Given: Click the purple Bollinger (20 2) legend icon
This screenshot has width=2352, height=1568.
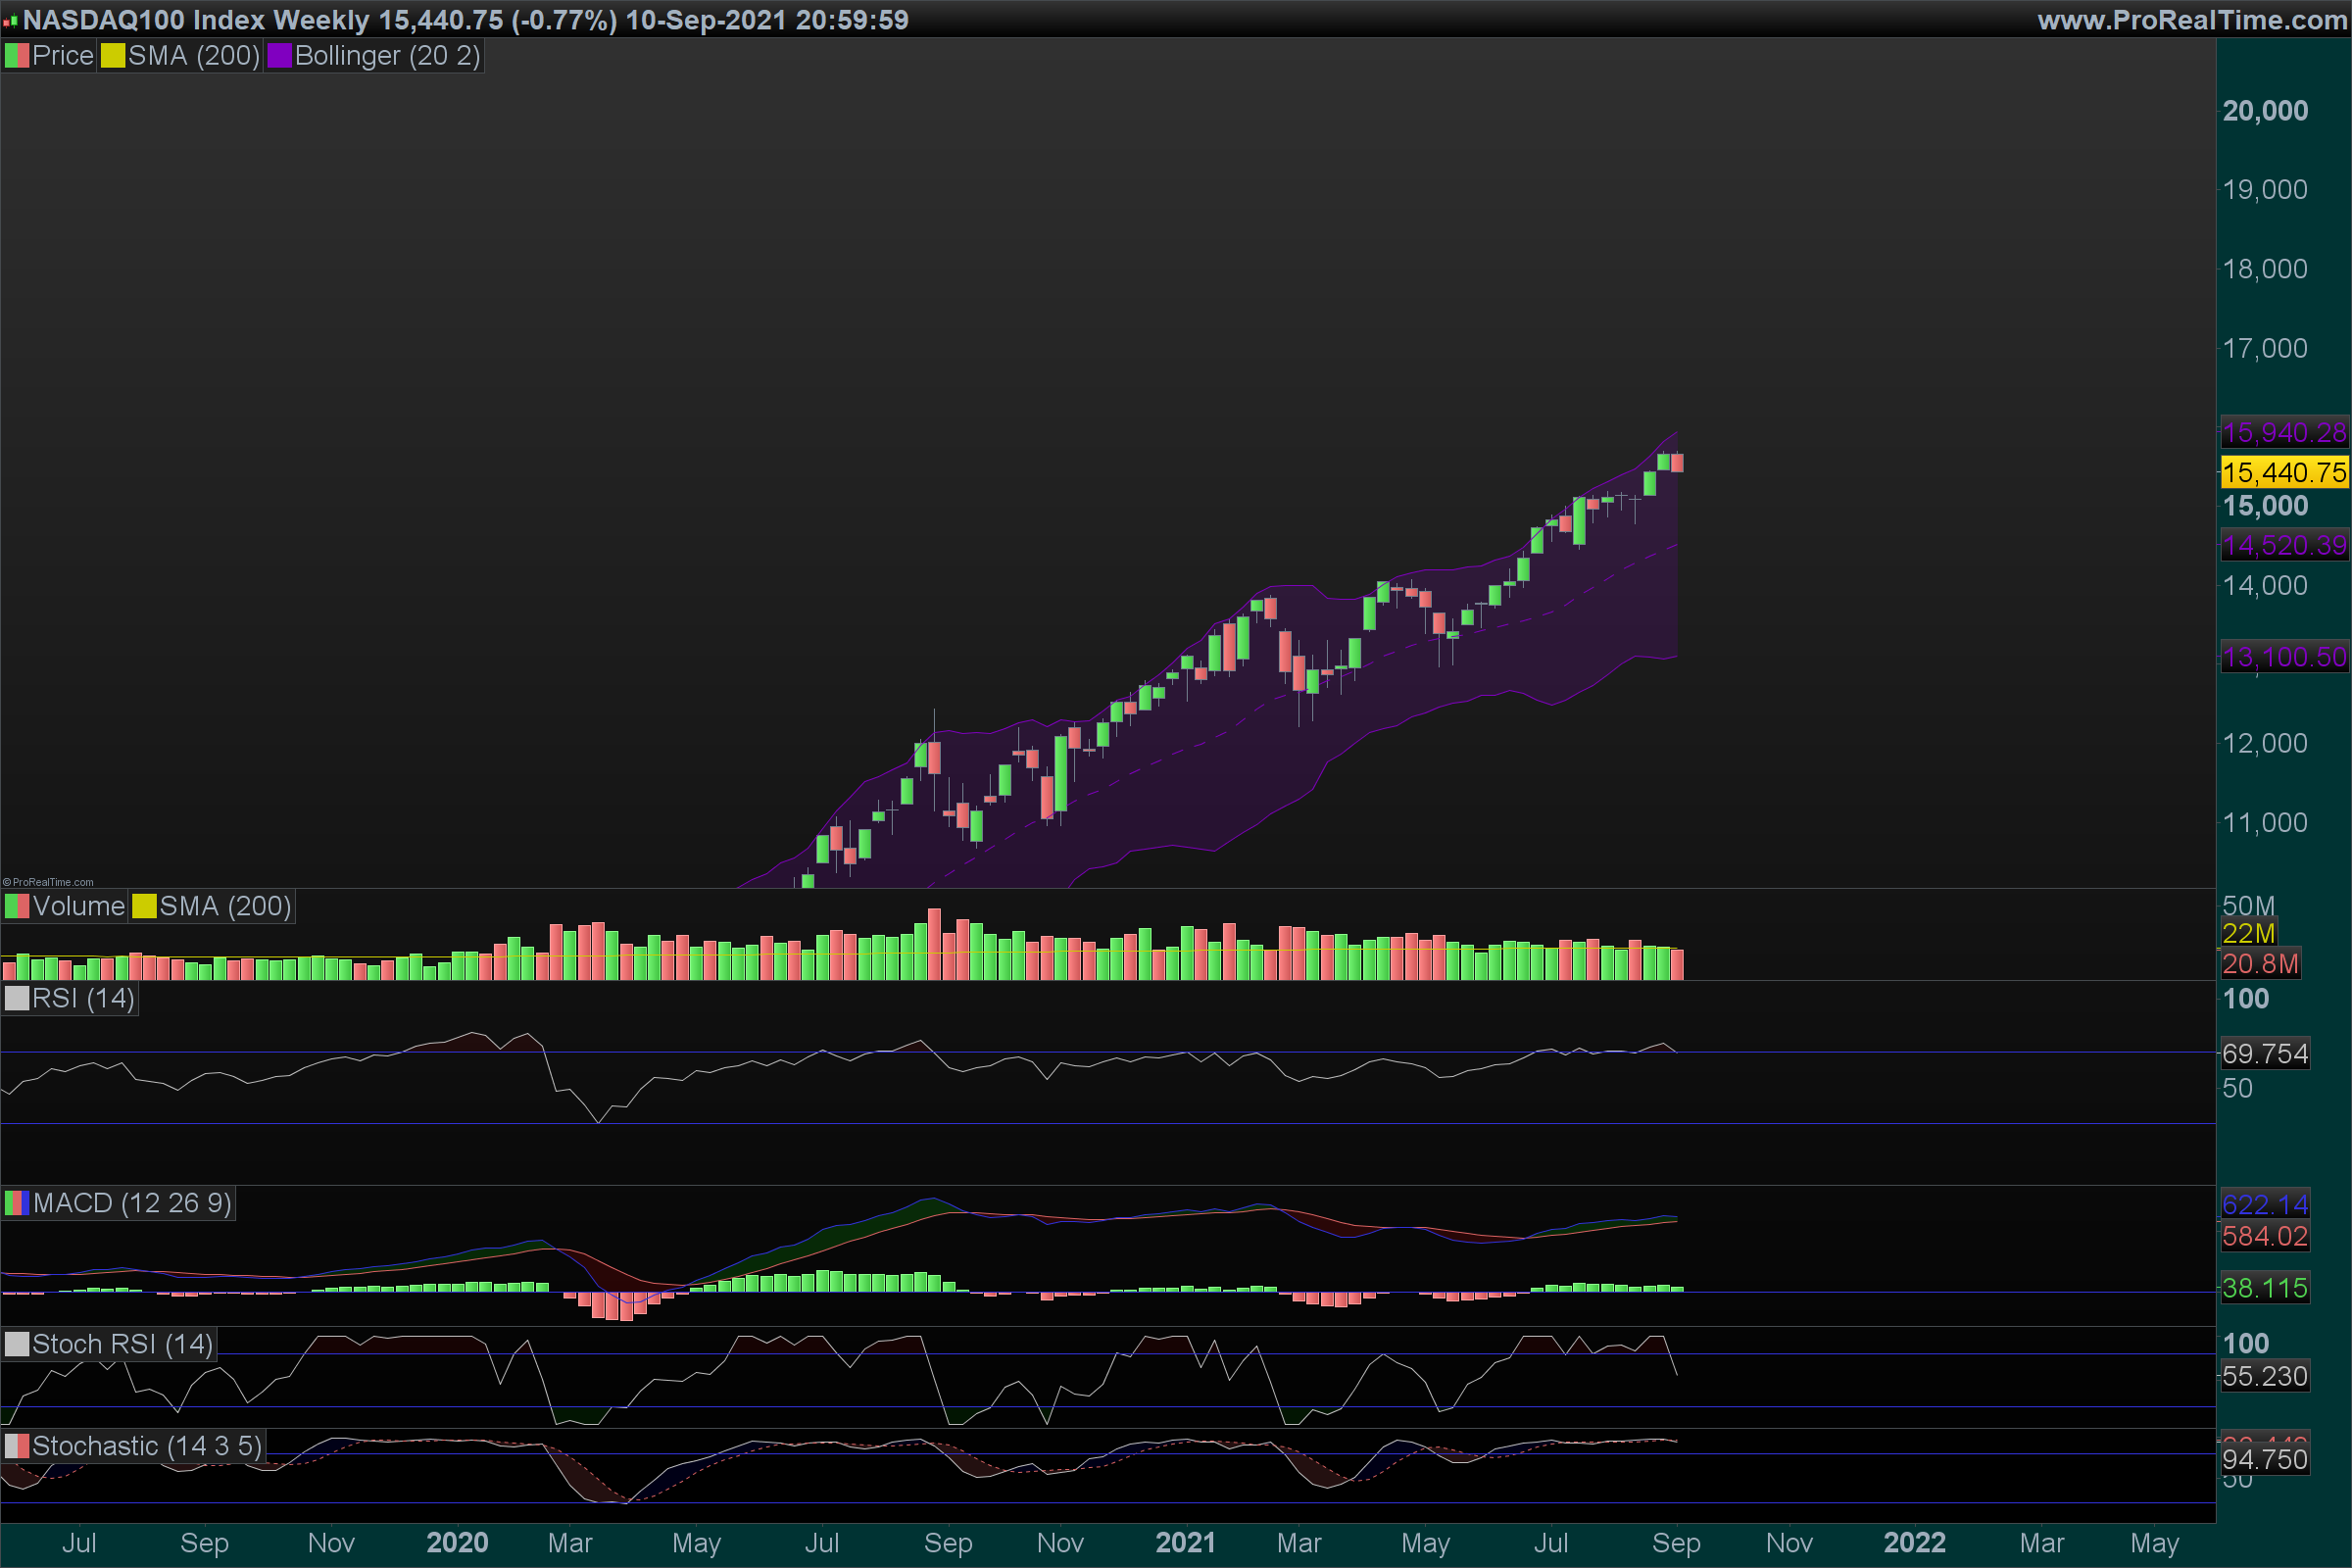Looking at the screenshot, I should [x=279, y=56].
